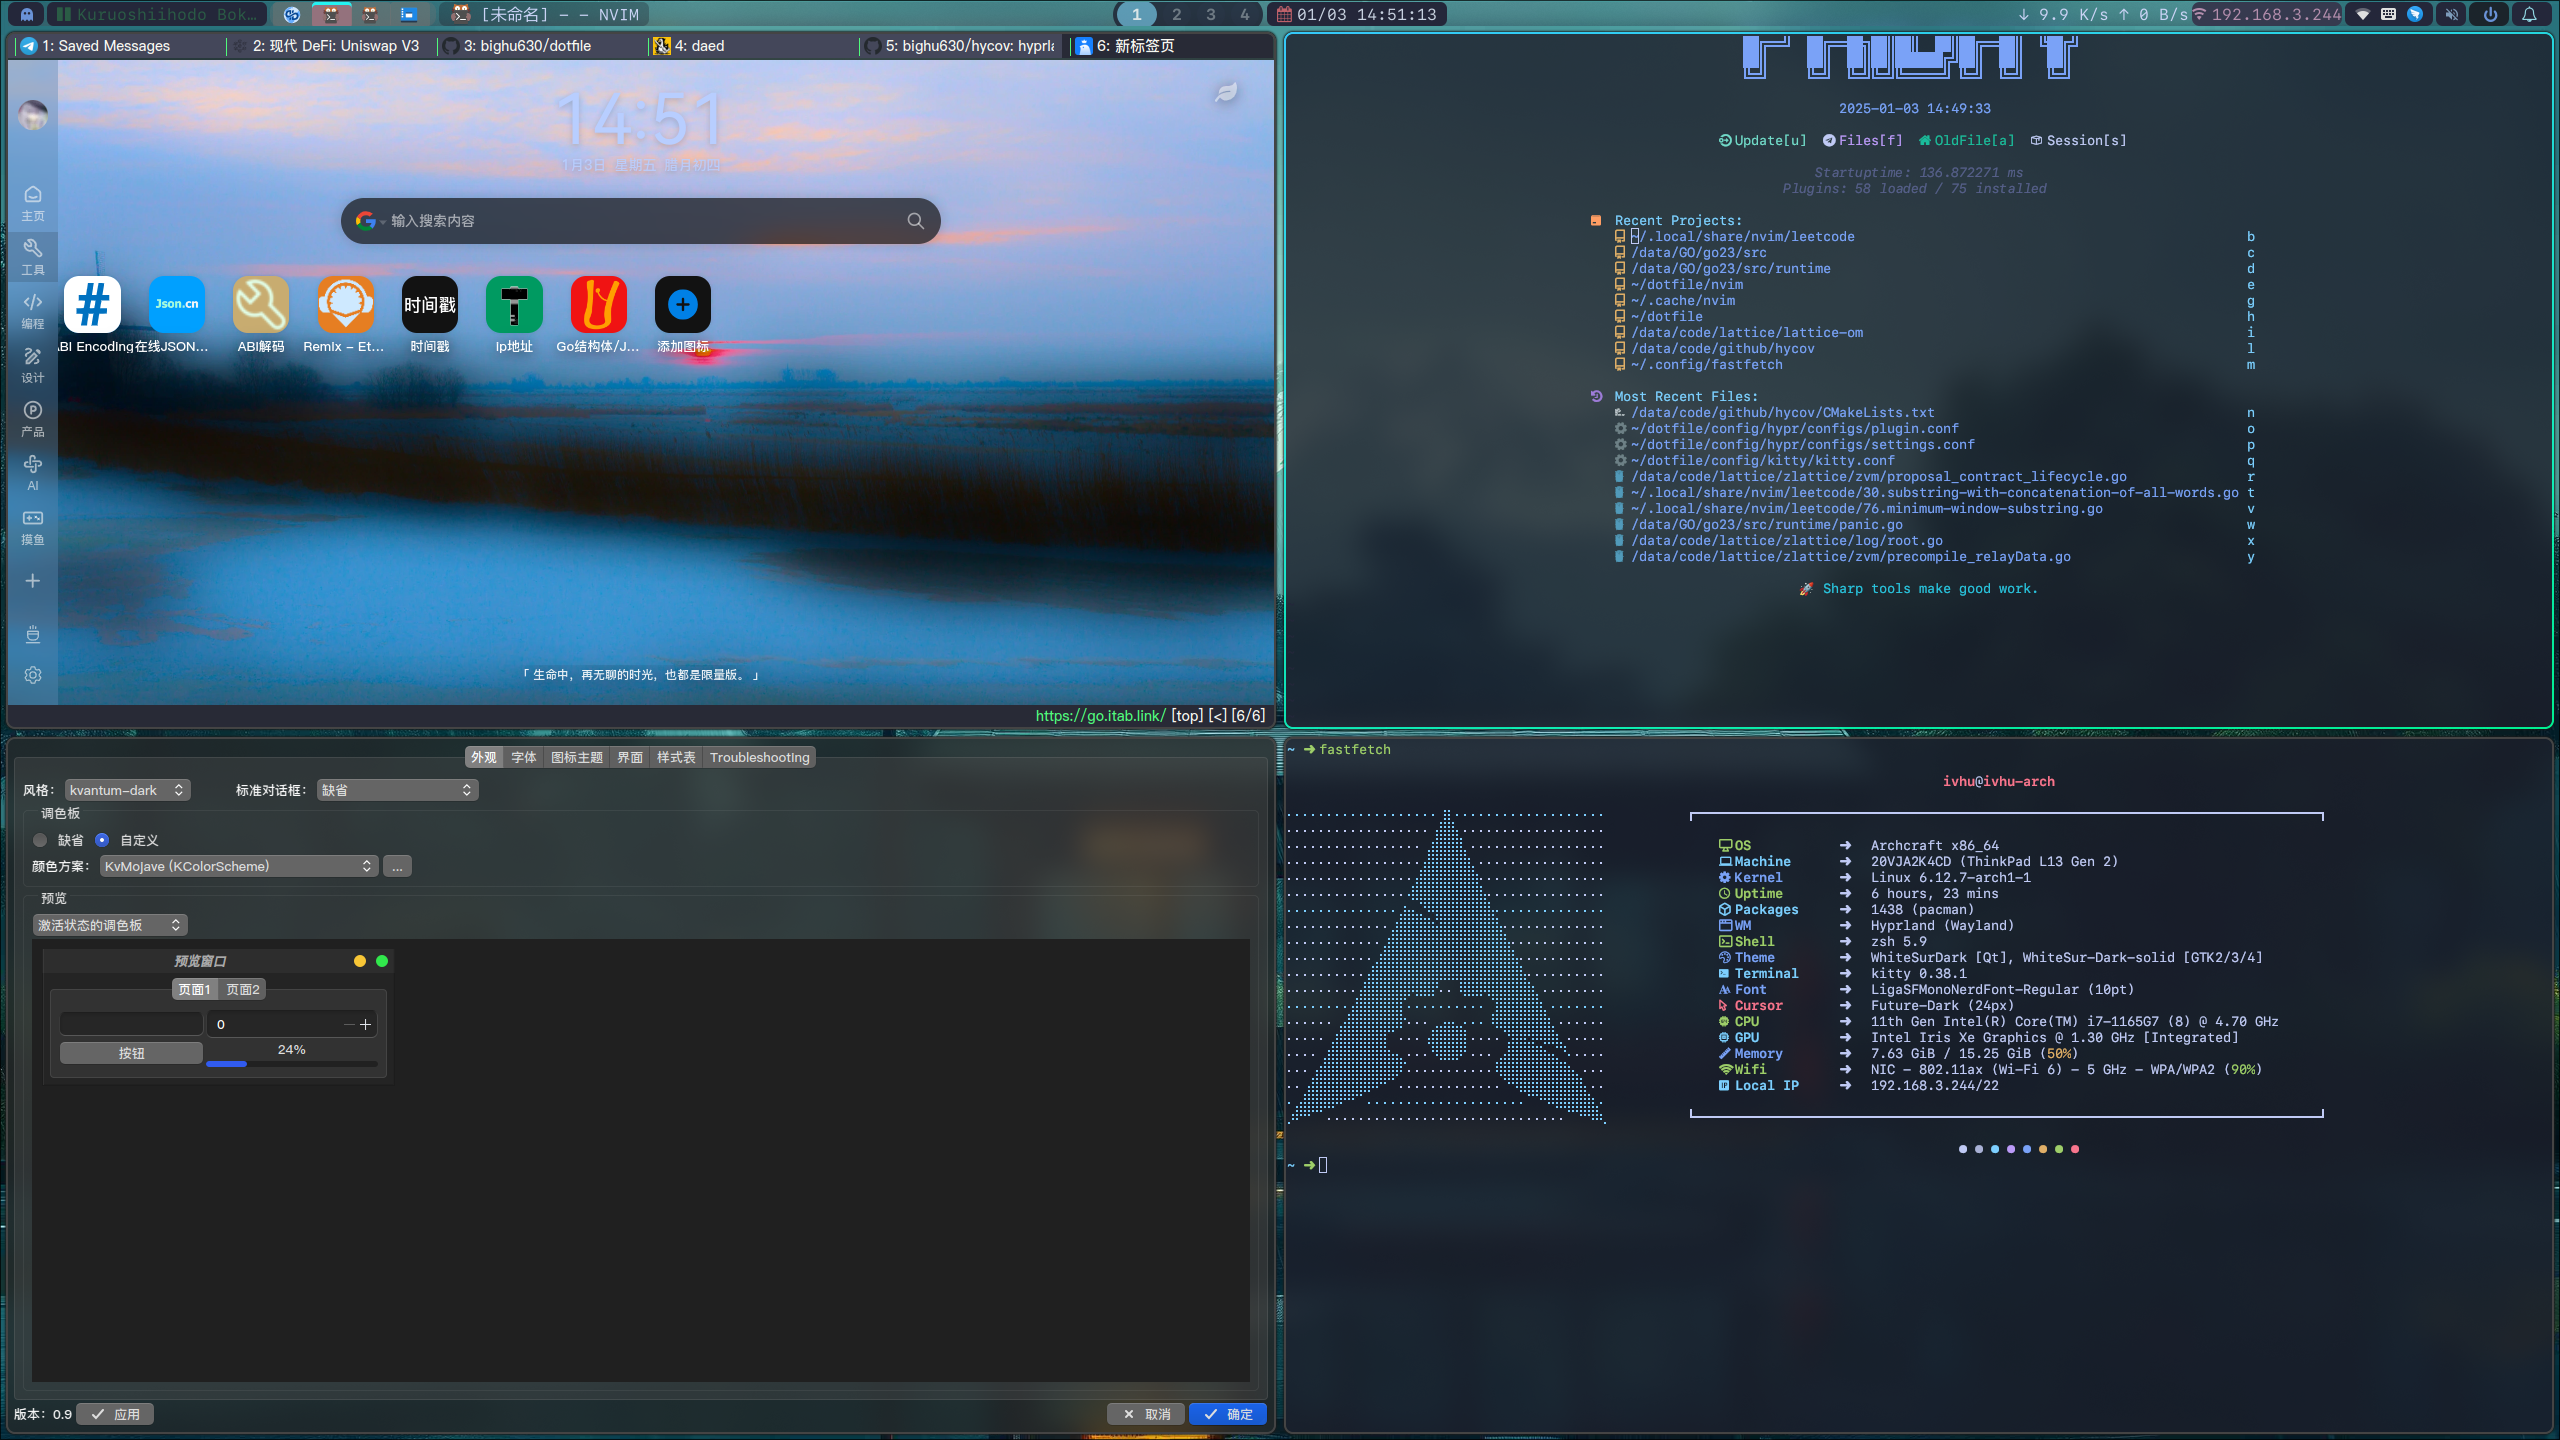Viewport: 2560px width, 1440px height.
Task: Click the 24% progress bar in preview
Action: [x=291, y=1062]
